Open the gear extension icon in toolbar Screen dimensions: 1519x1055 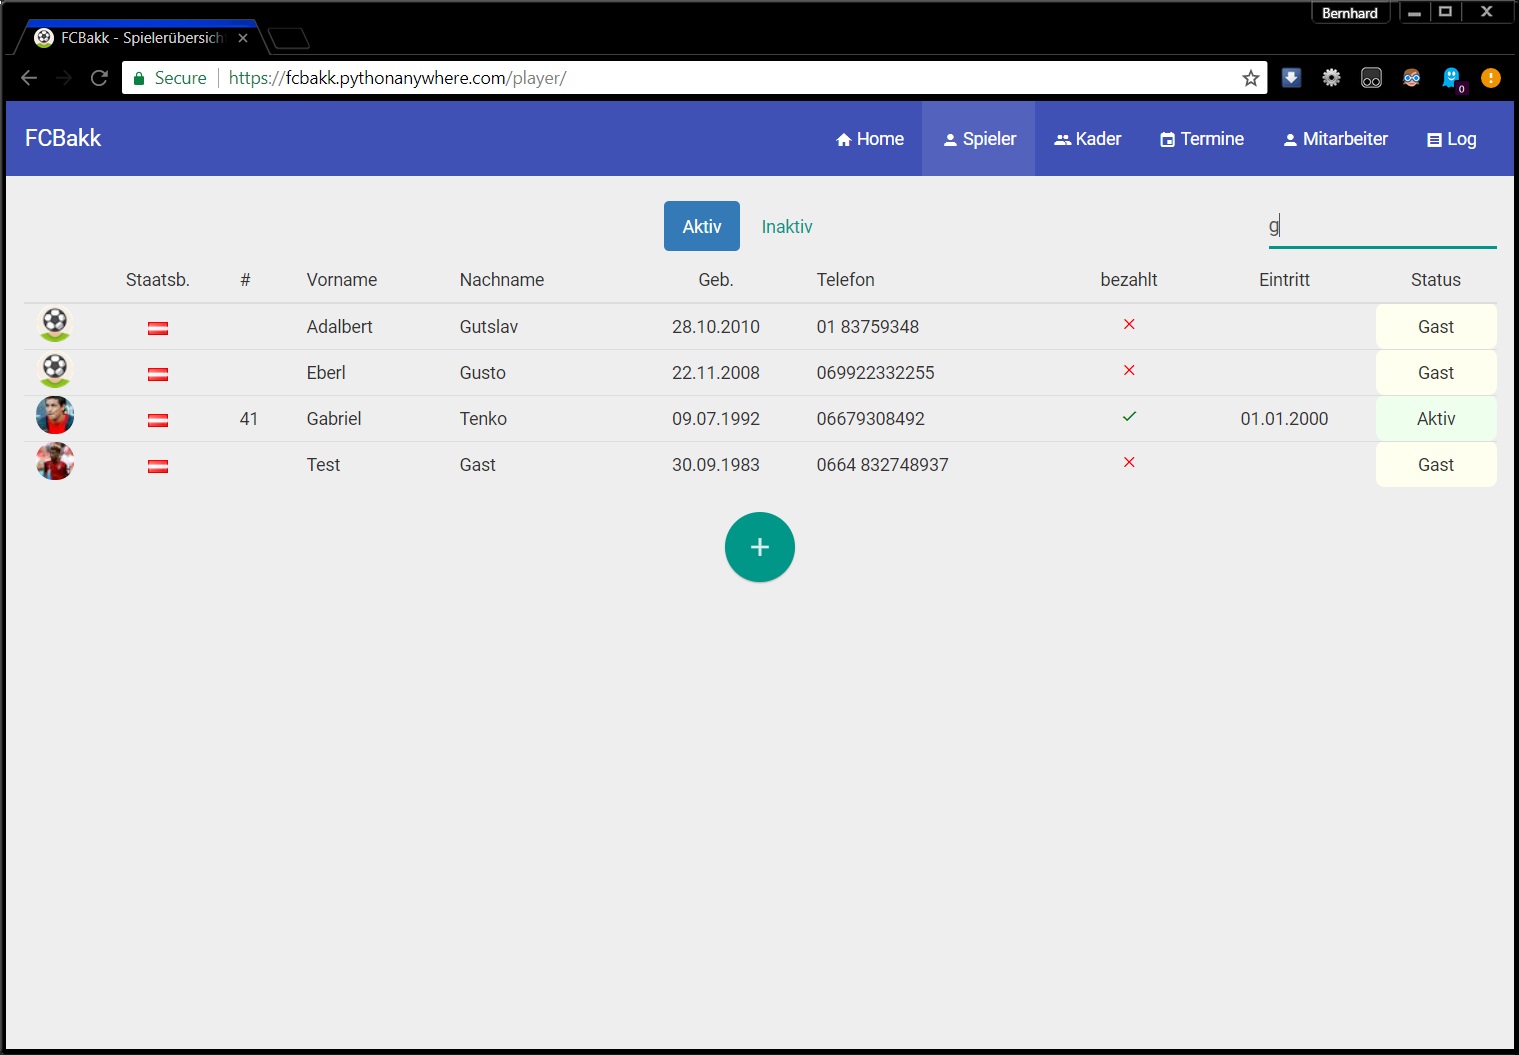[x=1331, y=78]
